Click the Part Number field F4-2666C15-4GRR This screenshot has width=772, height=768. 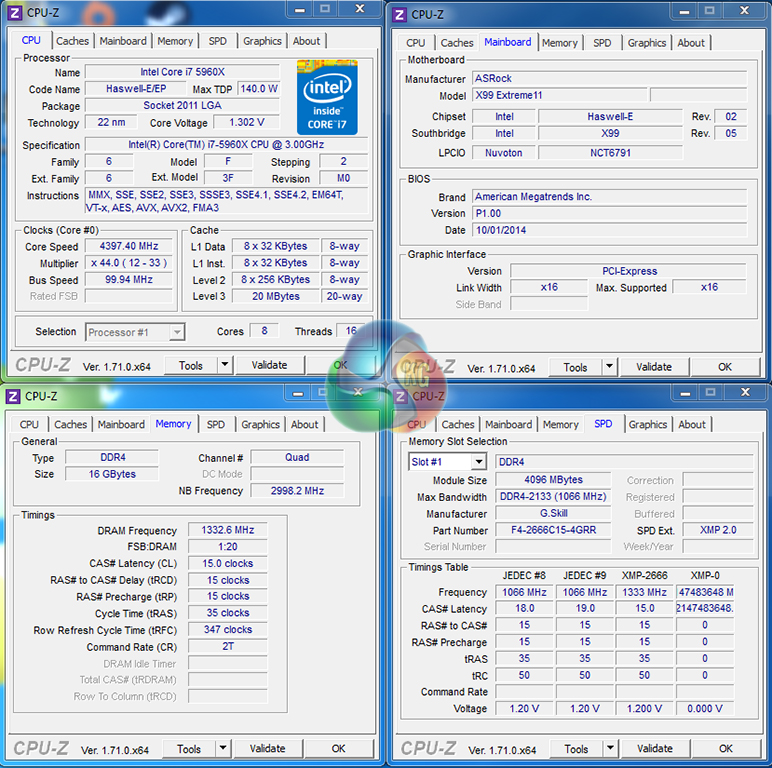[553, 530]
